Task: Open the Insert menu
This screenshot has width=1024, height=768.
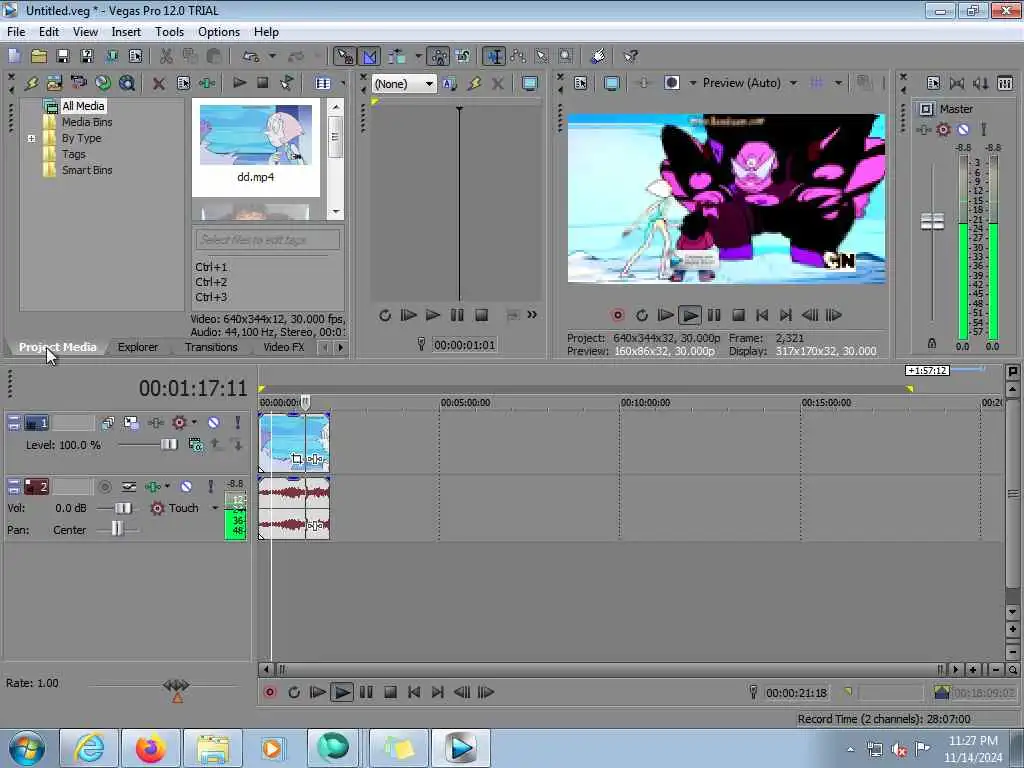Action: tap(126, 32)
